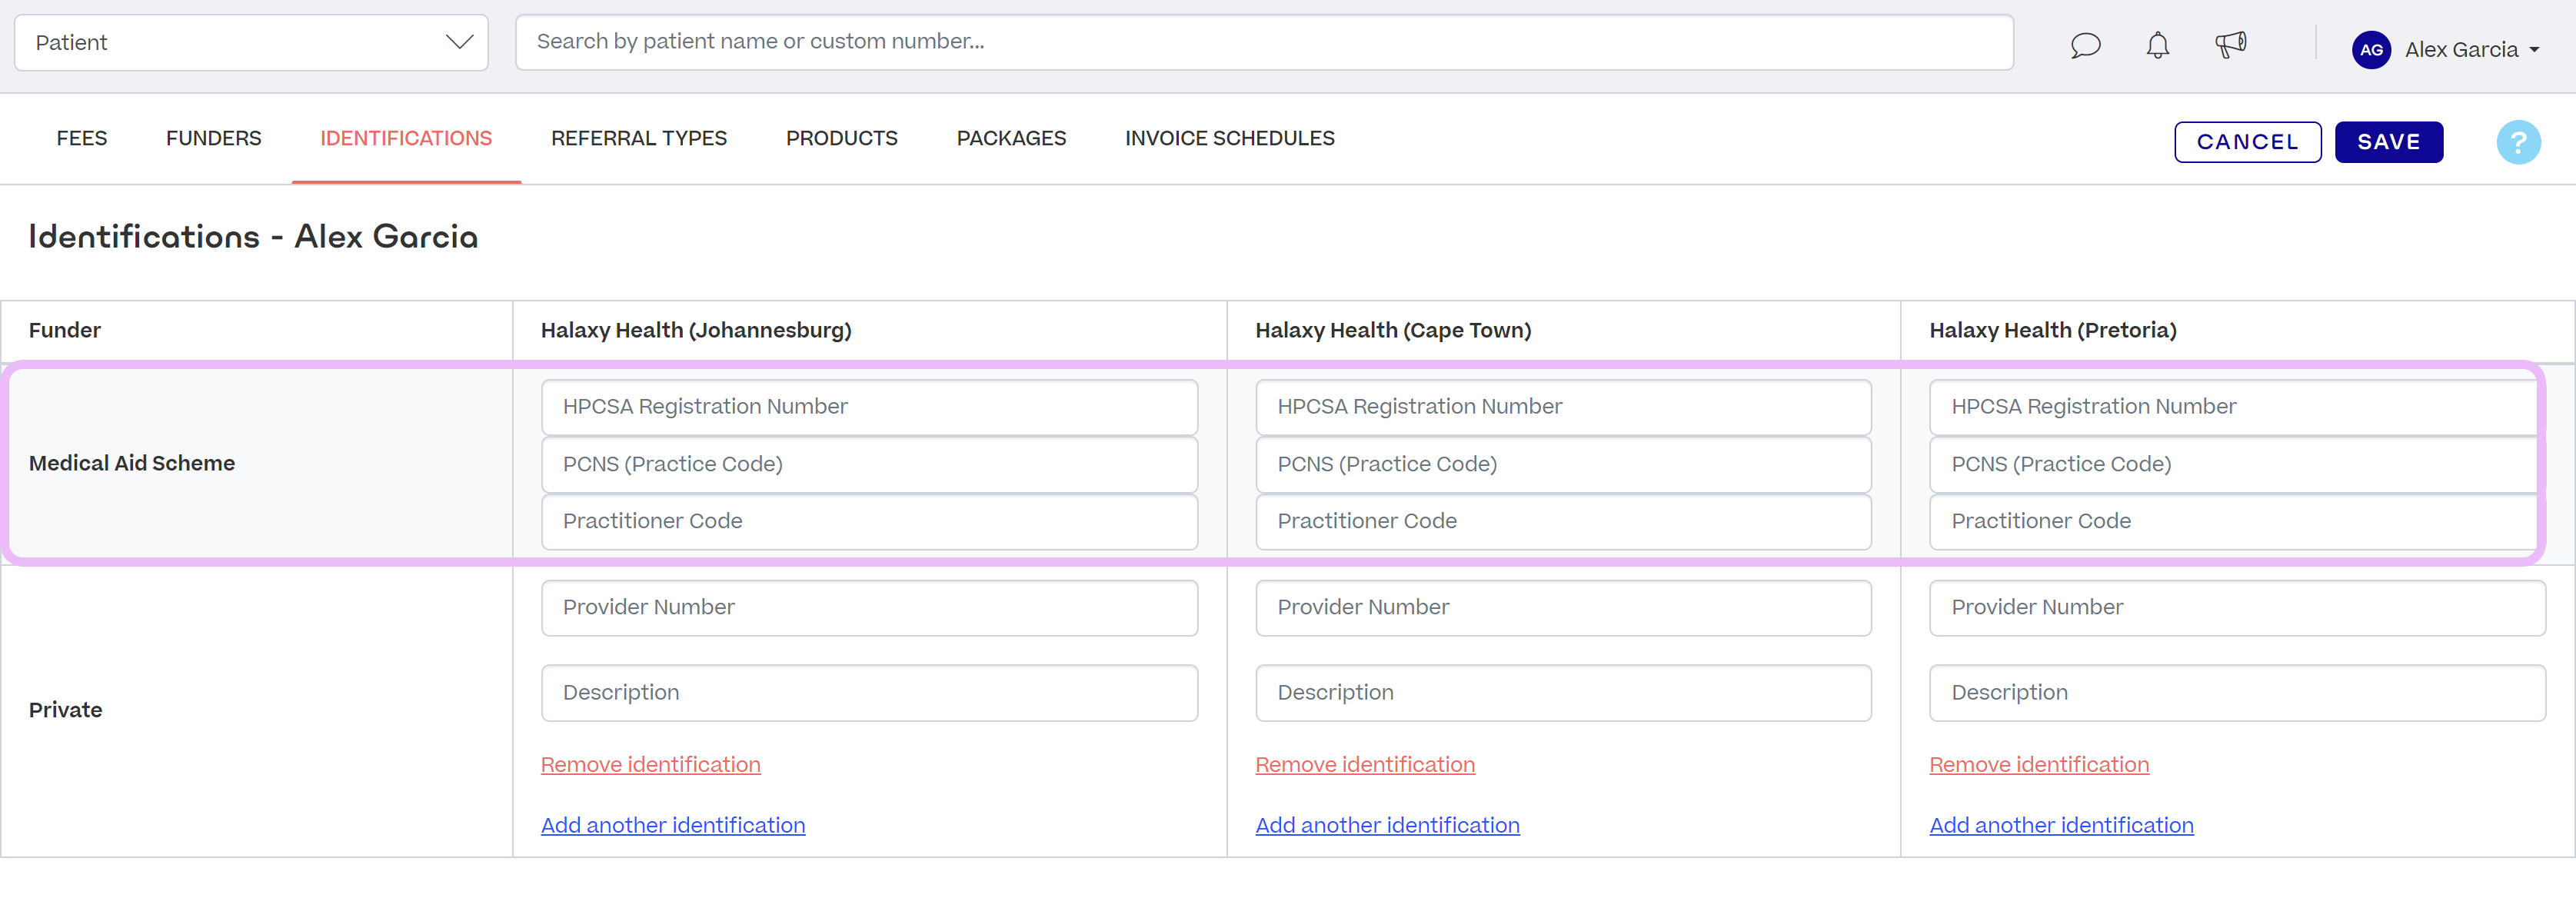2576x898 pixels.
Task: Go to the Products tab
Action: [842, 138]
